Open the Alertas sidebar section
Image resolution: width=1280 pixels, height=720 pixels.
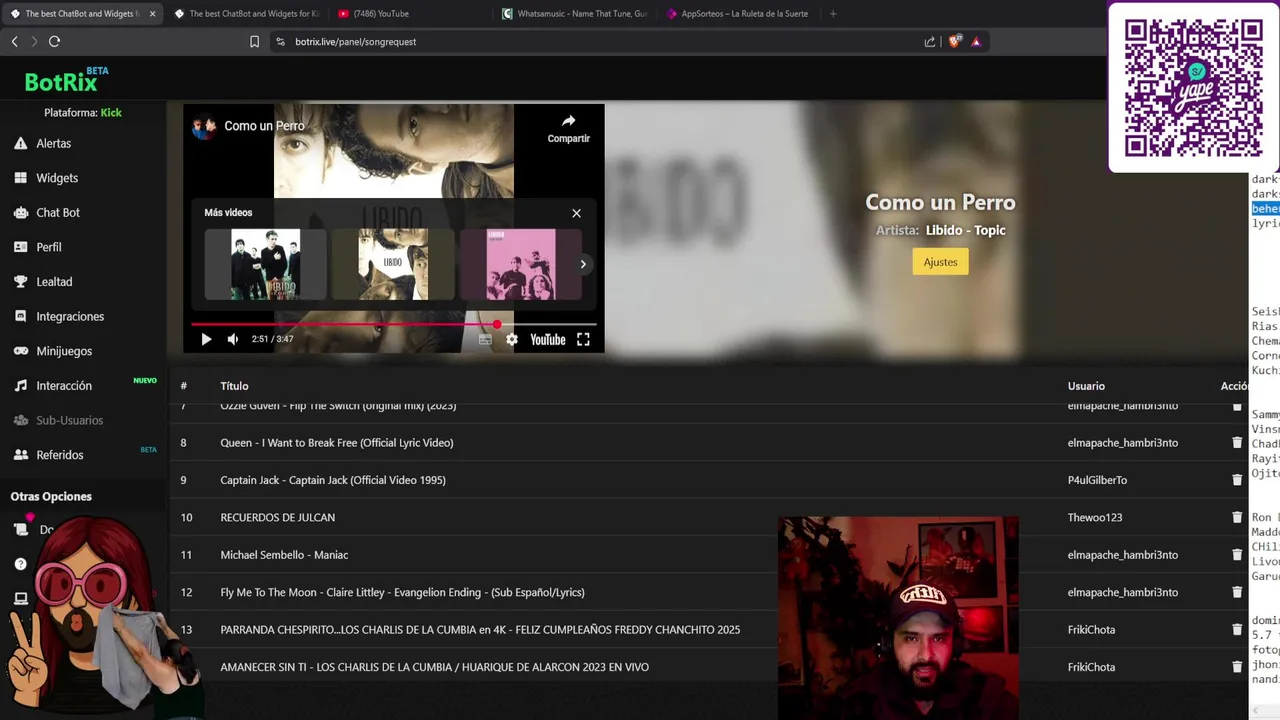(53, 143)
